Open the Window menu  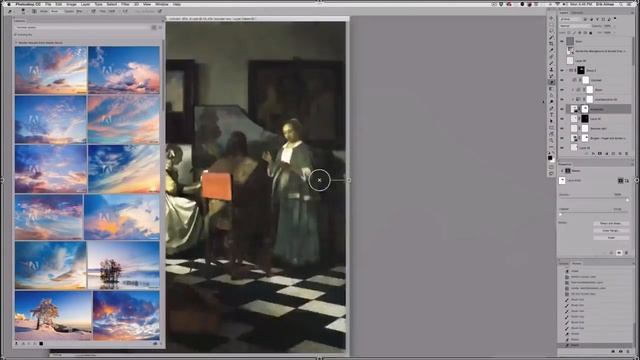click(x=162, y=4)
